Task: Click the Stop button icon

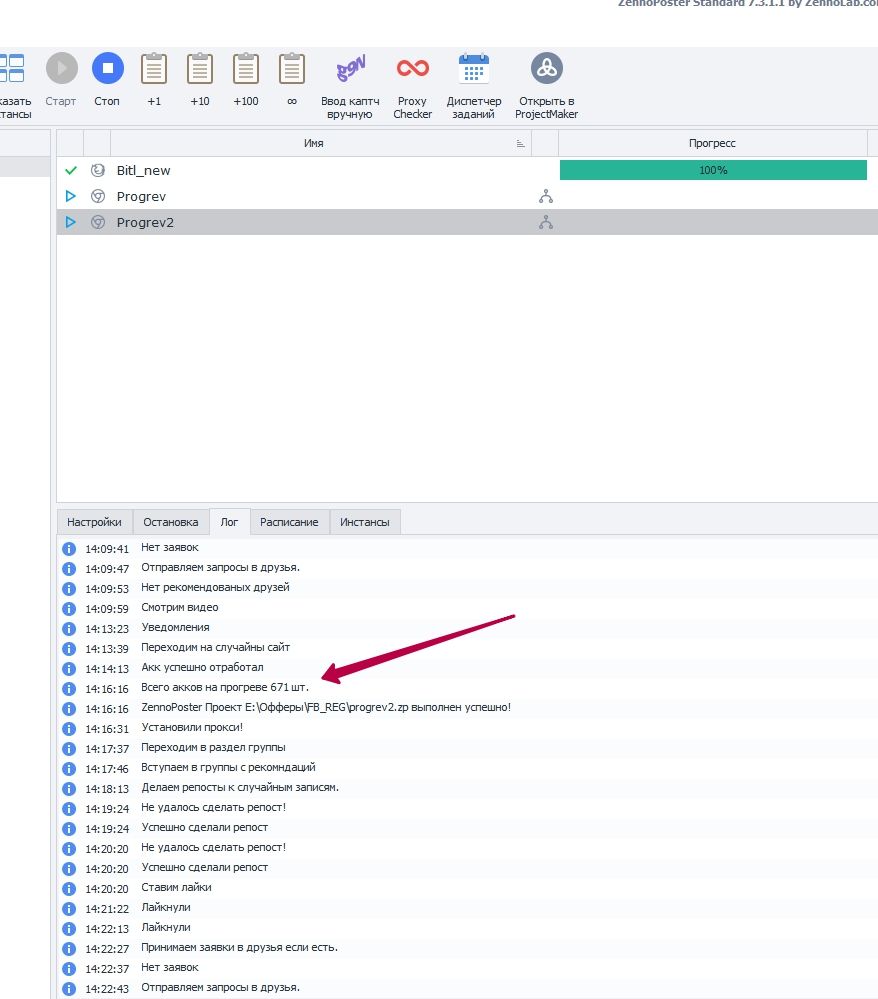Action: pyautogui.click(x=108, y=68)
